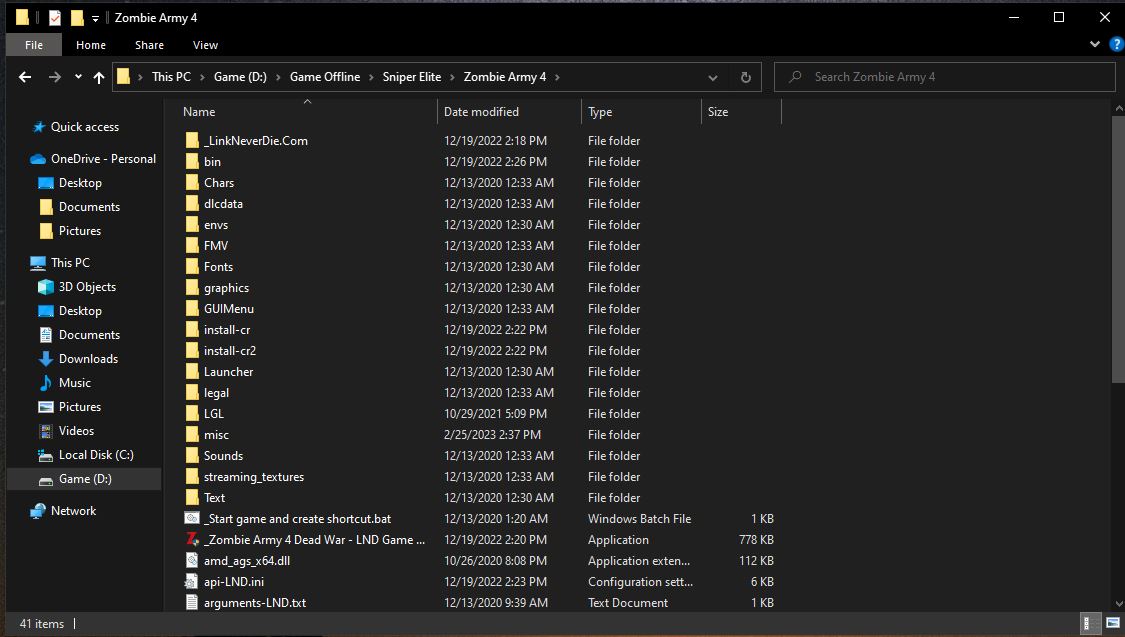Open the File menu
This screenshot has height=637, width=1125.
point(33,45)
